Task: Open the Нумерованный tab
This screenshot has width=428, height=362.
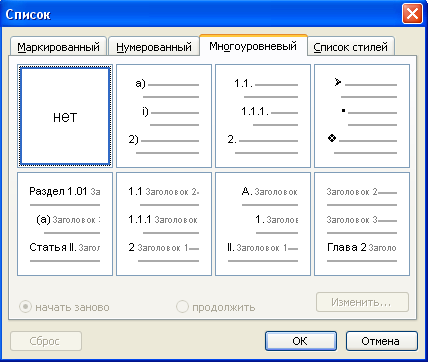Action: pos(154,47)
